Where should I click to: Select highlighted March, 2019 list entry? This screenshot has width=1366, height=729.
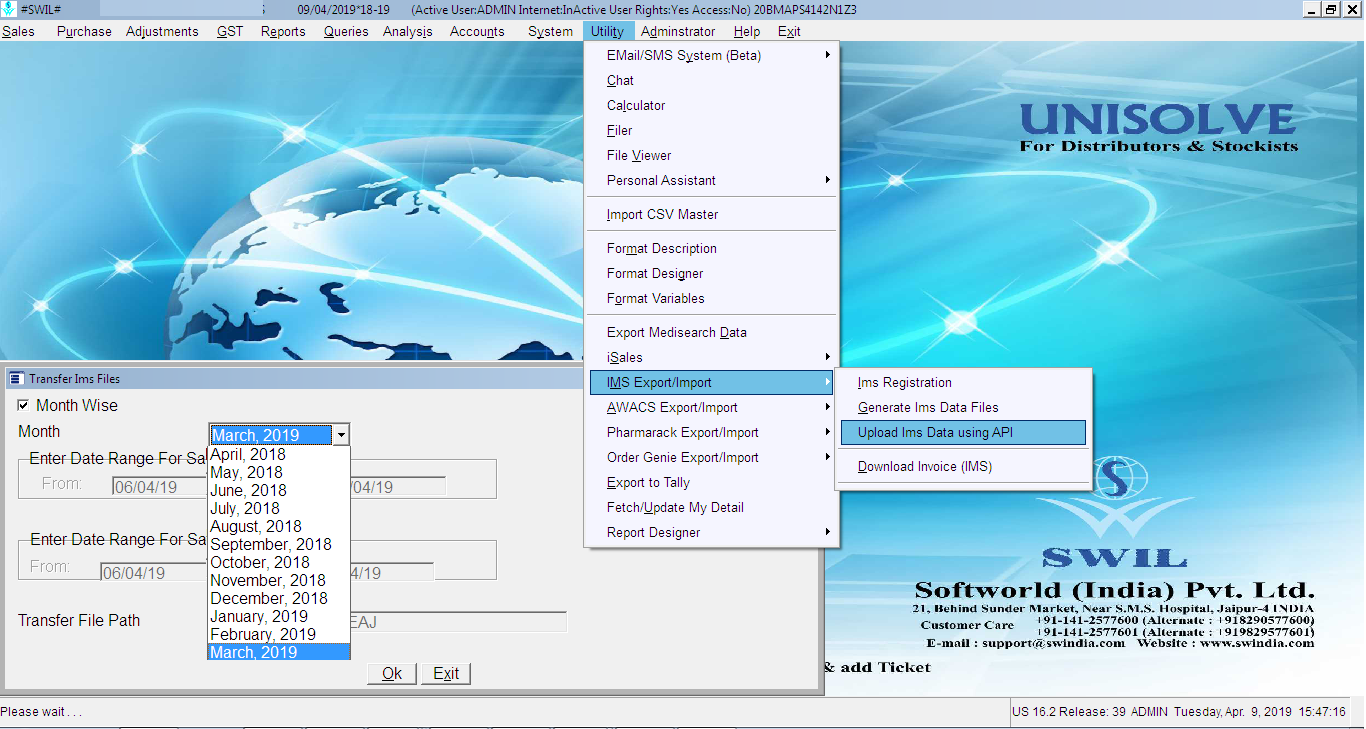tap(279, 652)
